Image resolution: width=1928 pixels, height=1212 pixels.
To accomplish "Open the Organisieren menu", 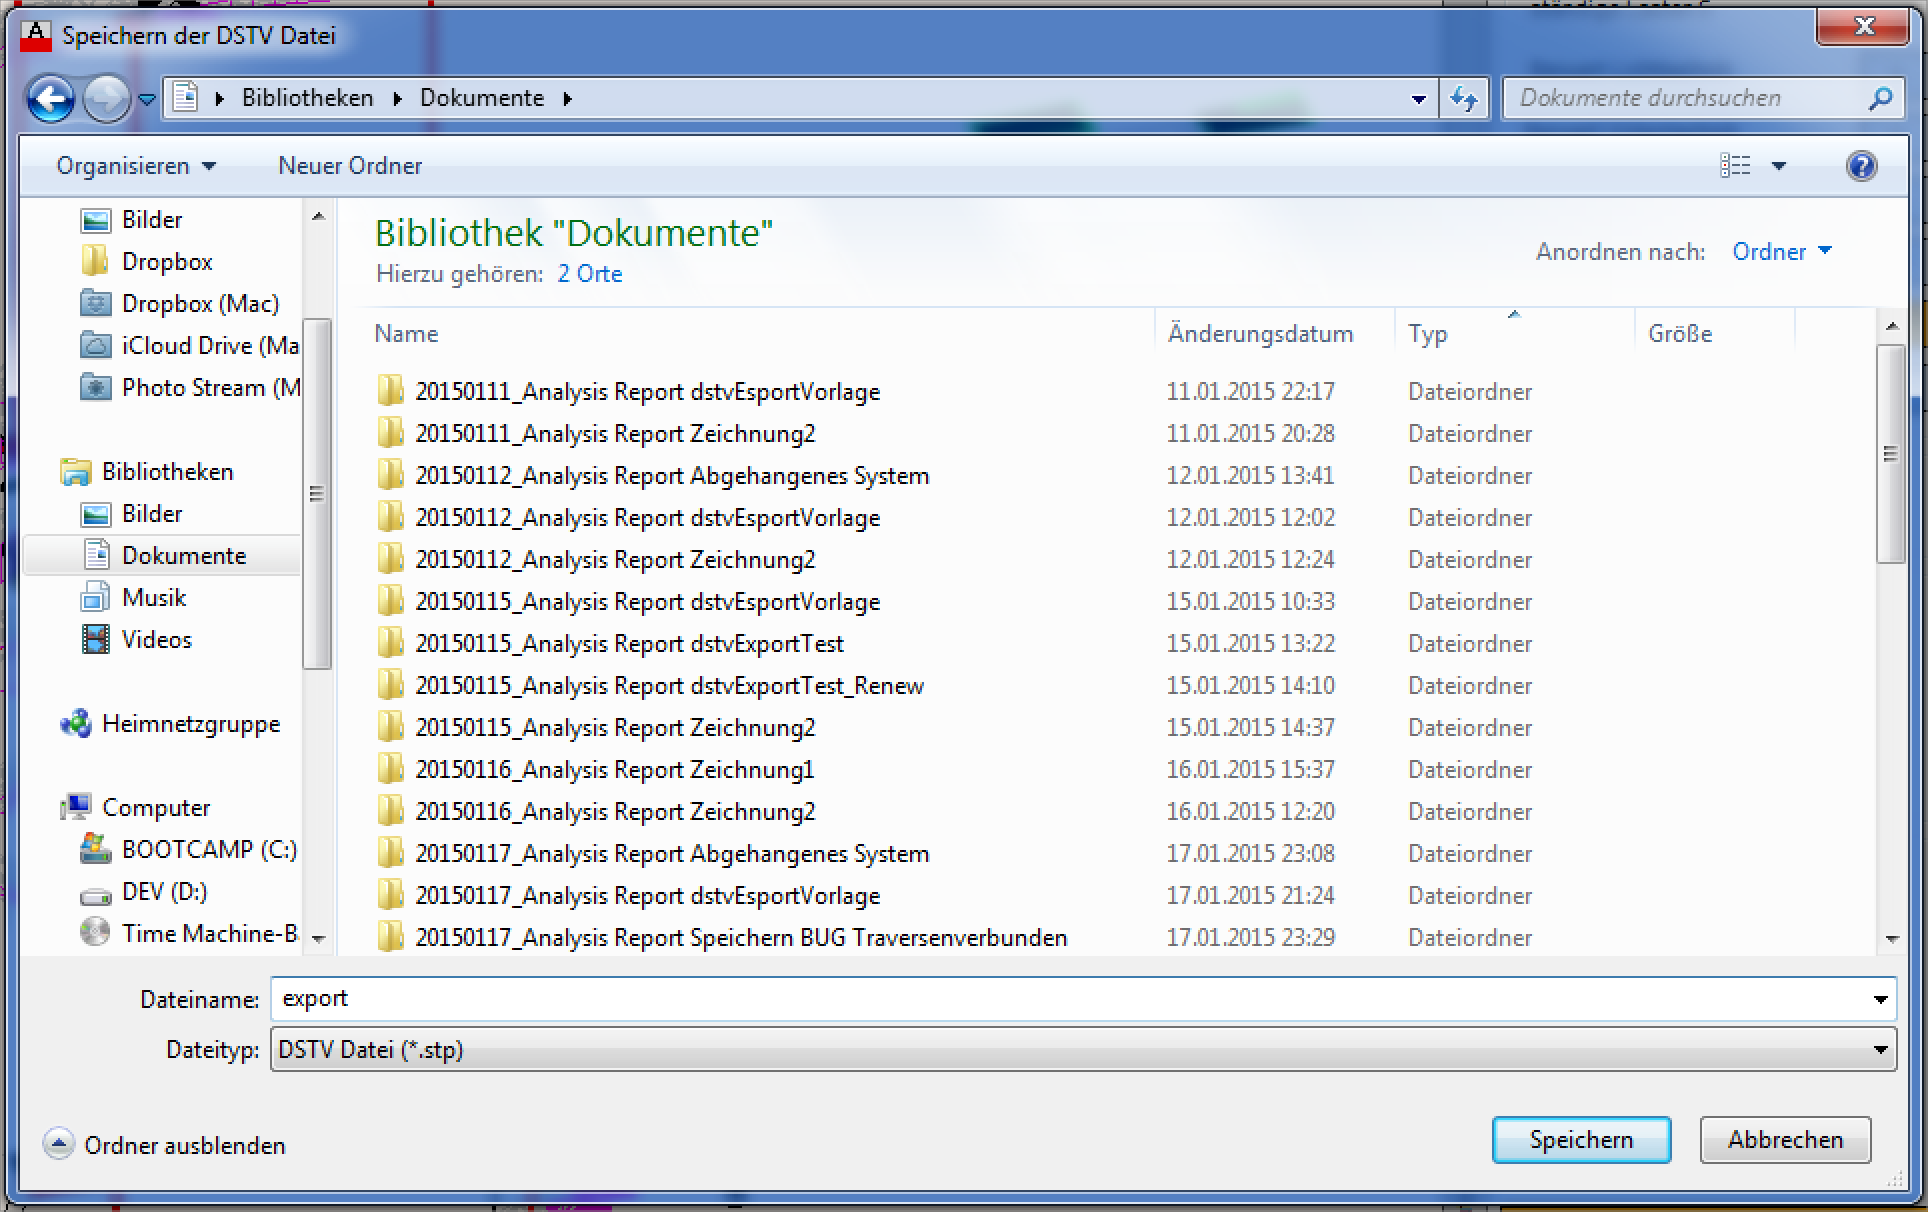I will tap(135, 166).
